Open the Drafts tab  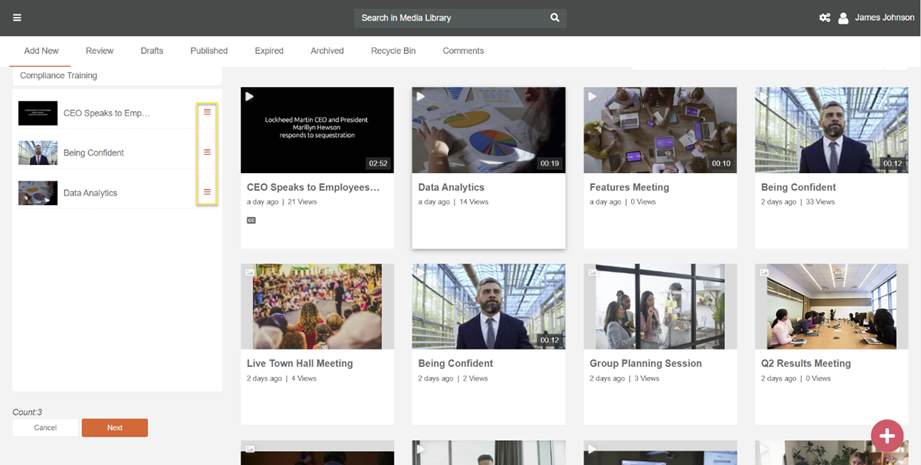(x=152, y=51)
